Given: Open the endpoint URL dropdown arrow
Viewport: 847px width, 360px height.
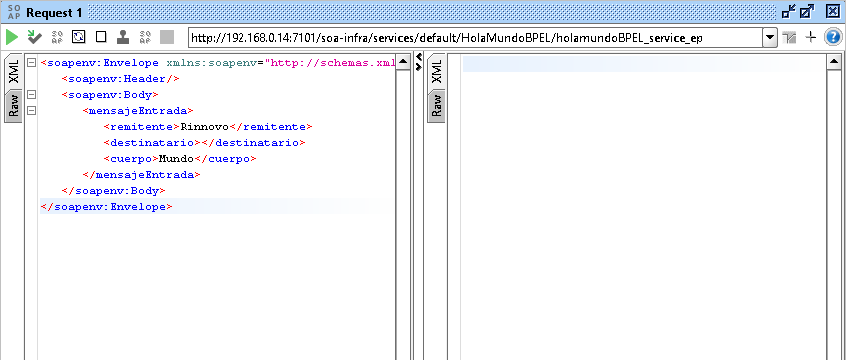Looking at the screenshot, I should pos(770,37).
